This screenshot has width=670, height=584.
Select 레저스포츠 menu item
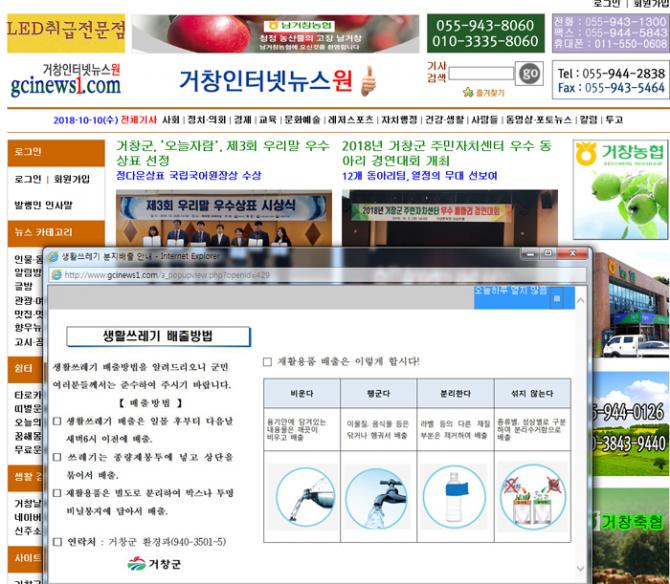350,120
